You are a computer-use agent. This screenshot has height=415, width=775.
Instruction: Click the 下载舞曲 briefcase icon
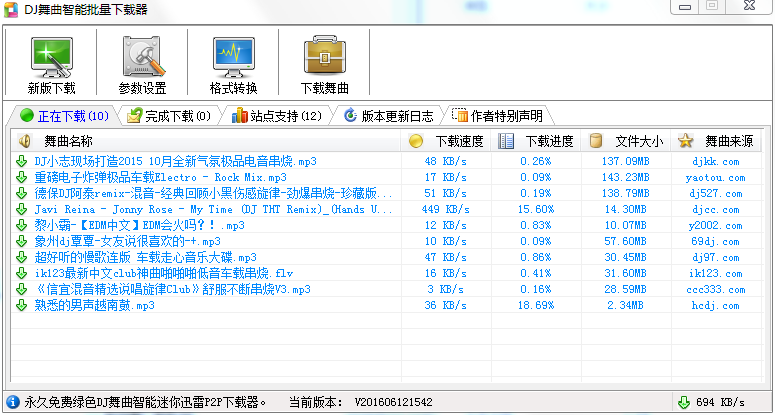(325, 56)
